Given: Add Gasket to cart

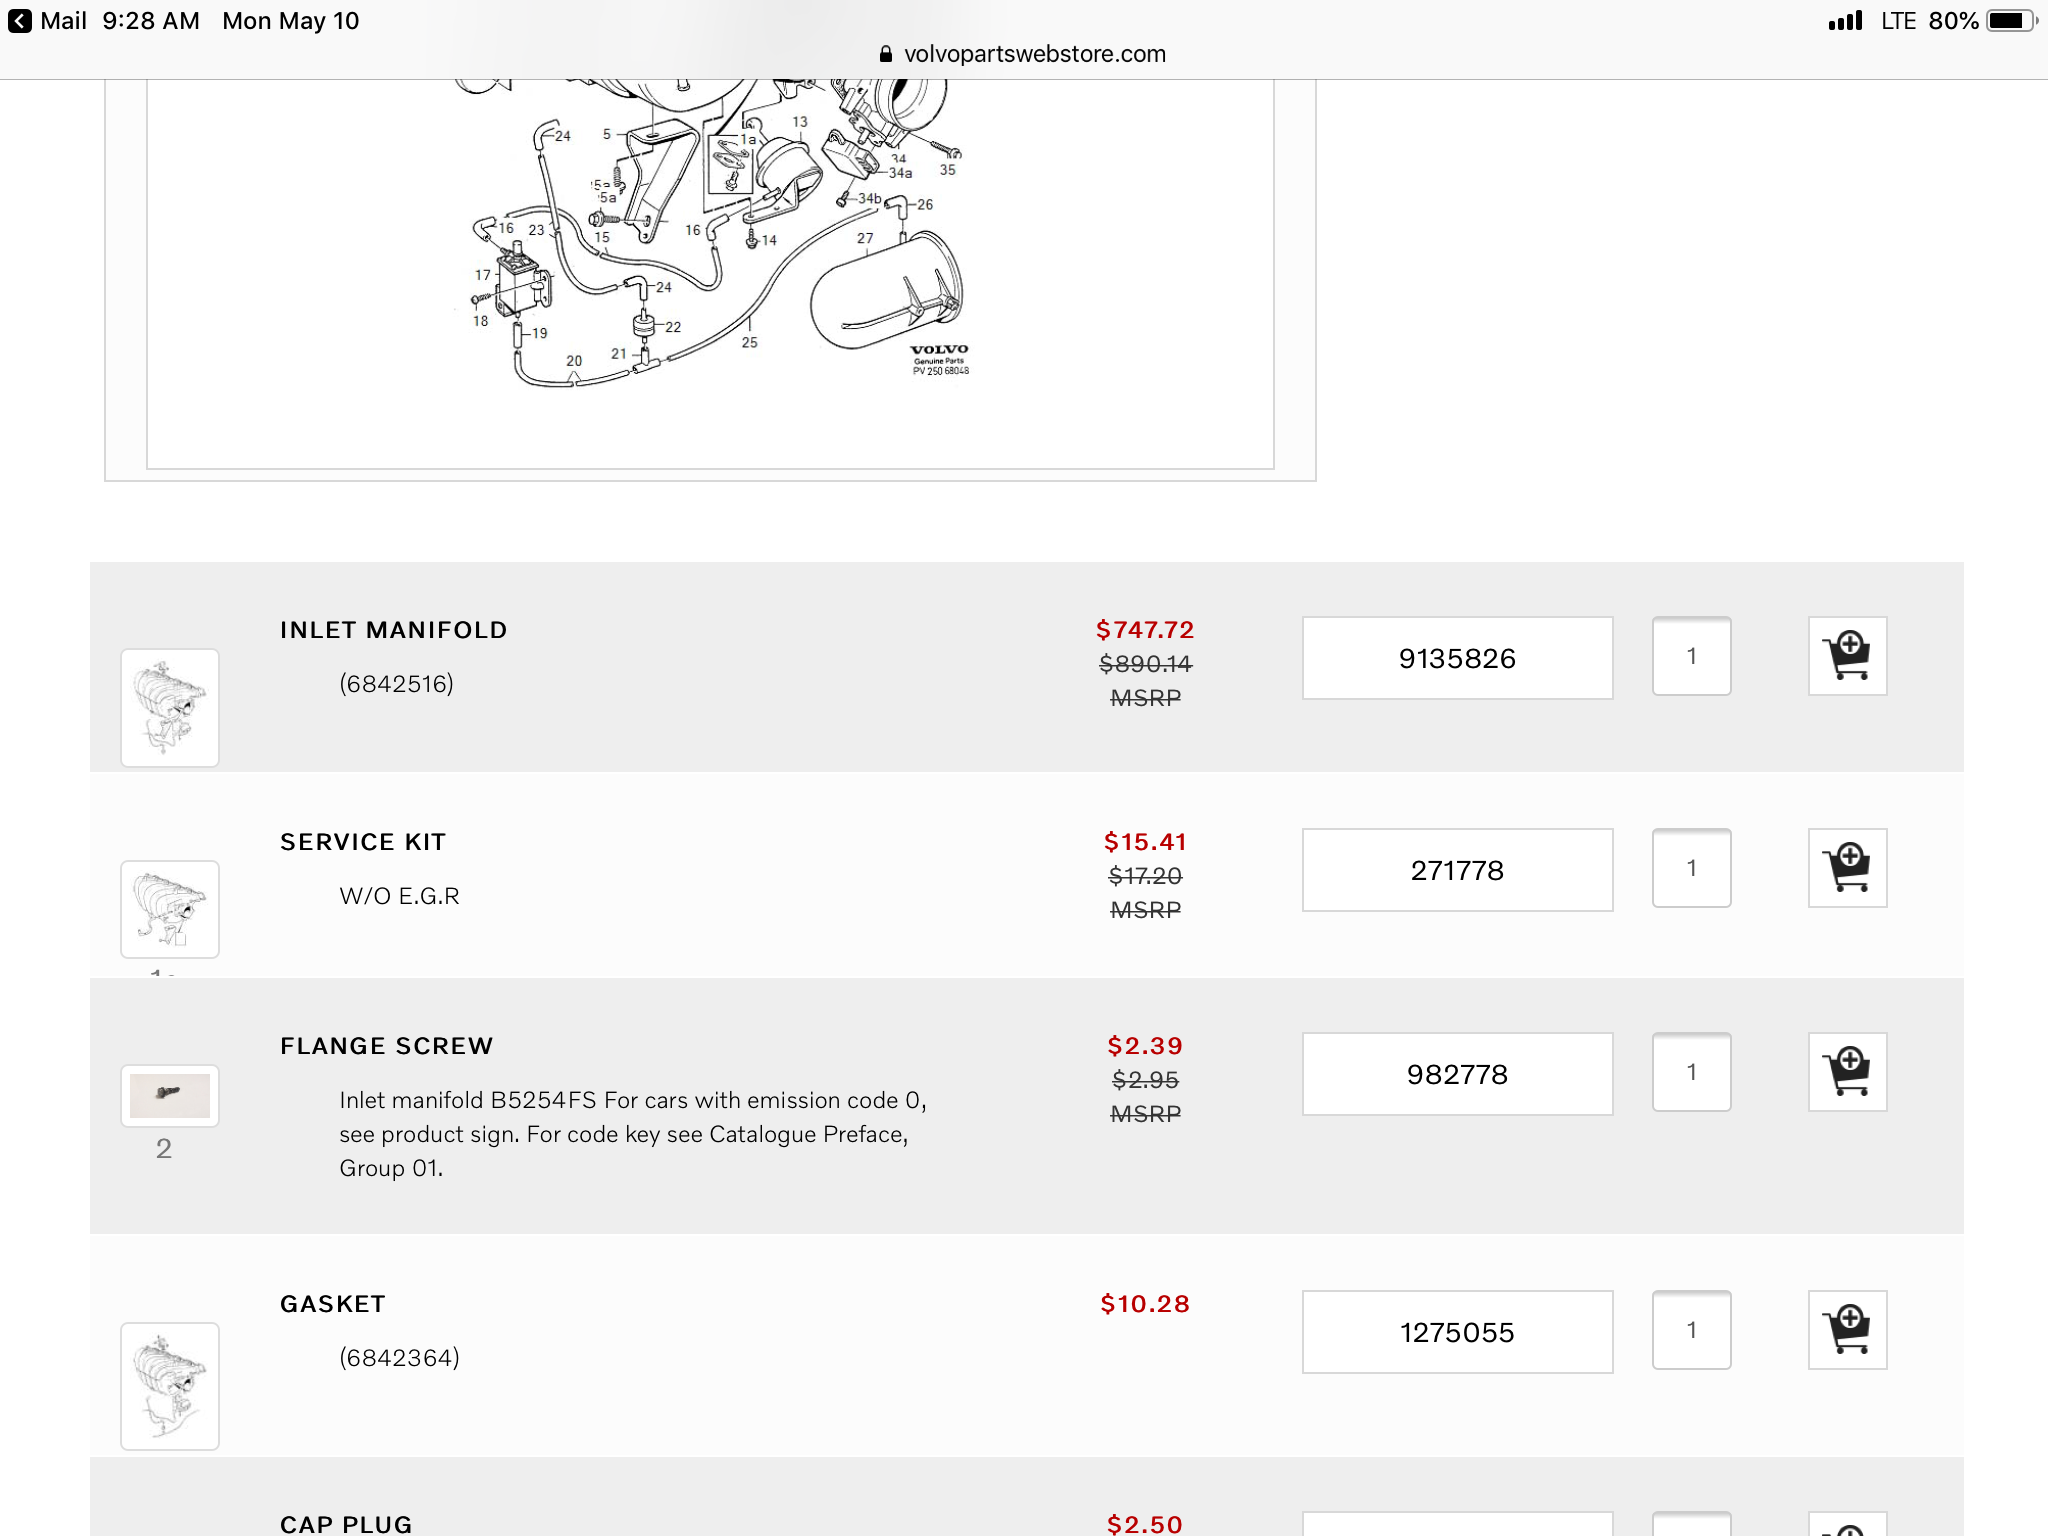Looking at the screenshot, I should point(1847,1330).
